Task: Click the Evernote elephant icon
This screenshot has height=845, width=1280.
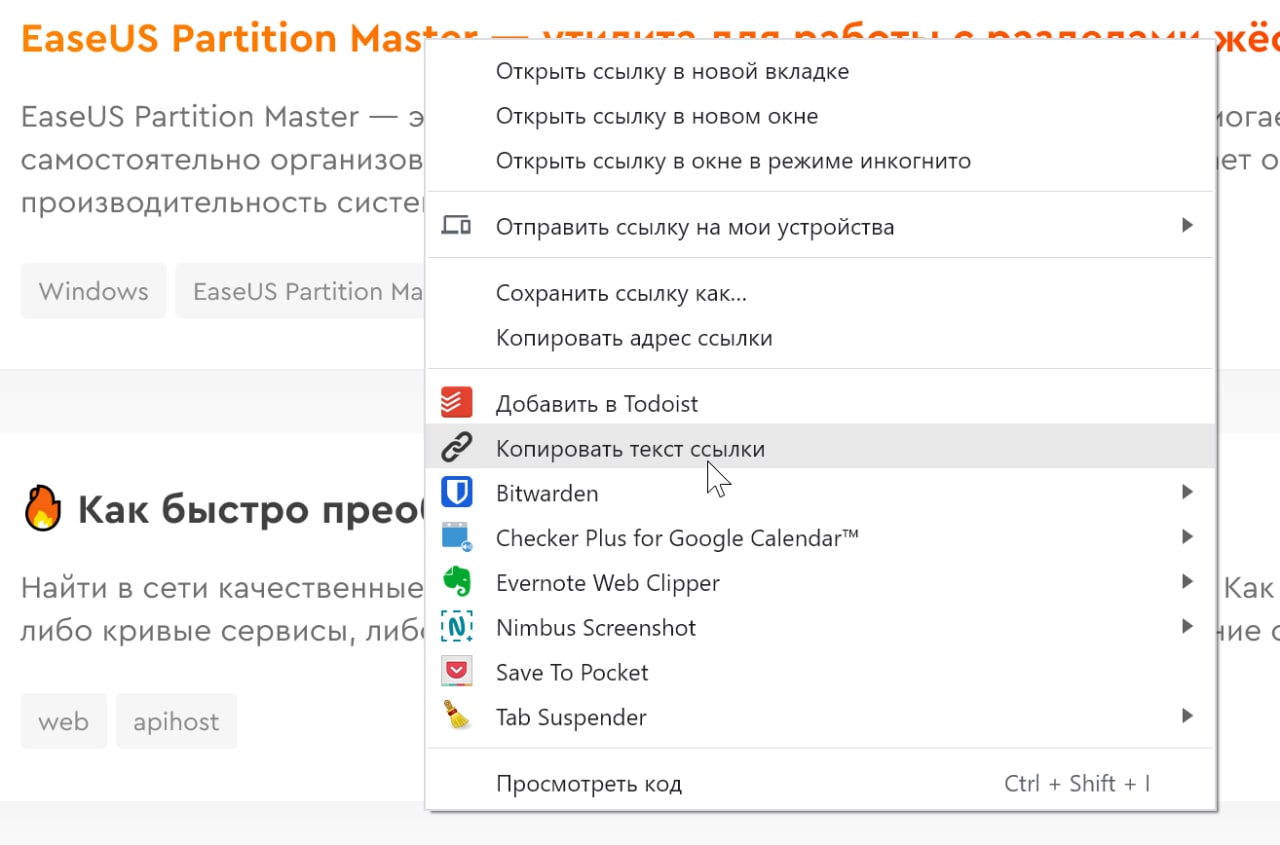Action: (456, 582)
